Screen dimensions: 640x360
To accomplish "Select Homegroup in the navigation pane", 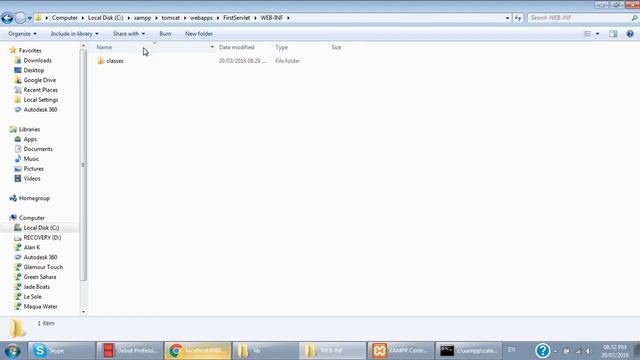I will click(34, 198).
